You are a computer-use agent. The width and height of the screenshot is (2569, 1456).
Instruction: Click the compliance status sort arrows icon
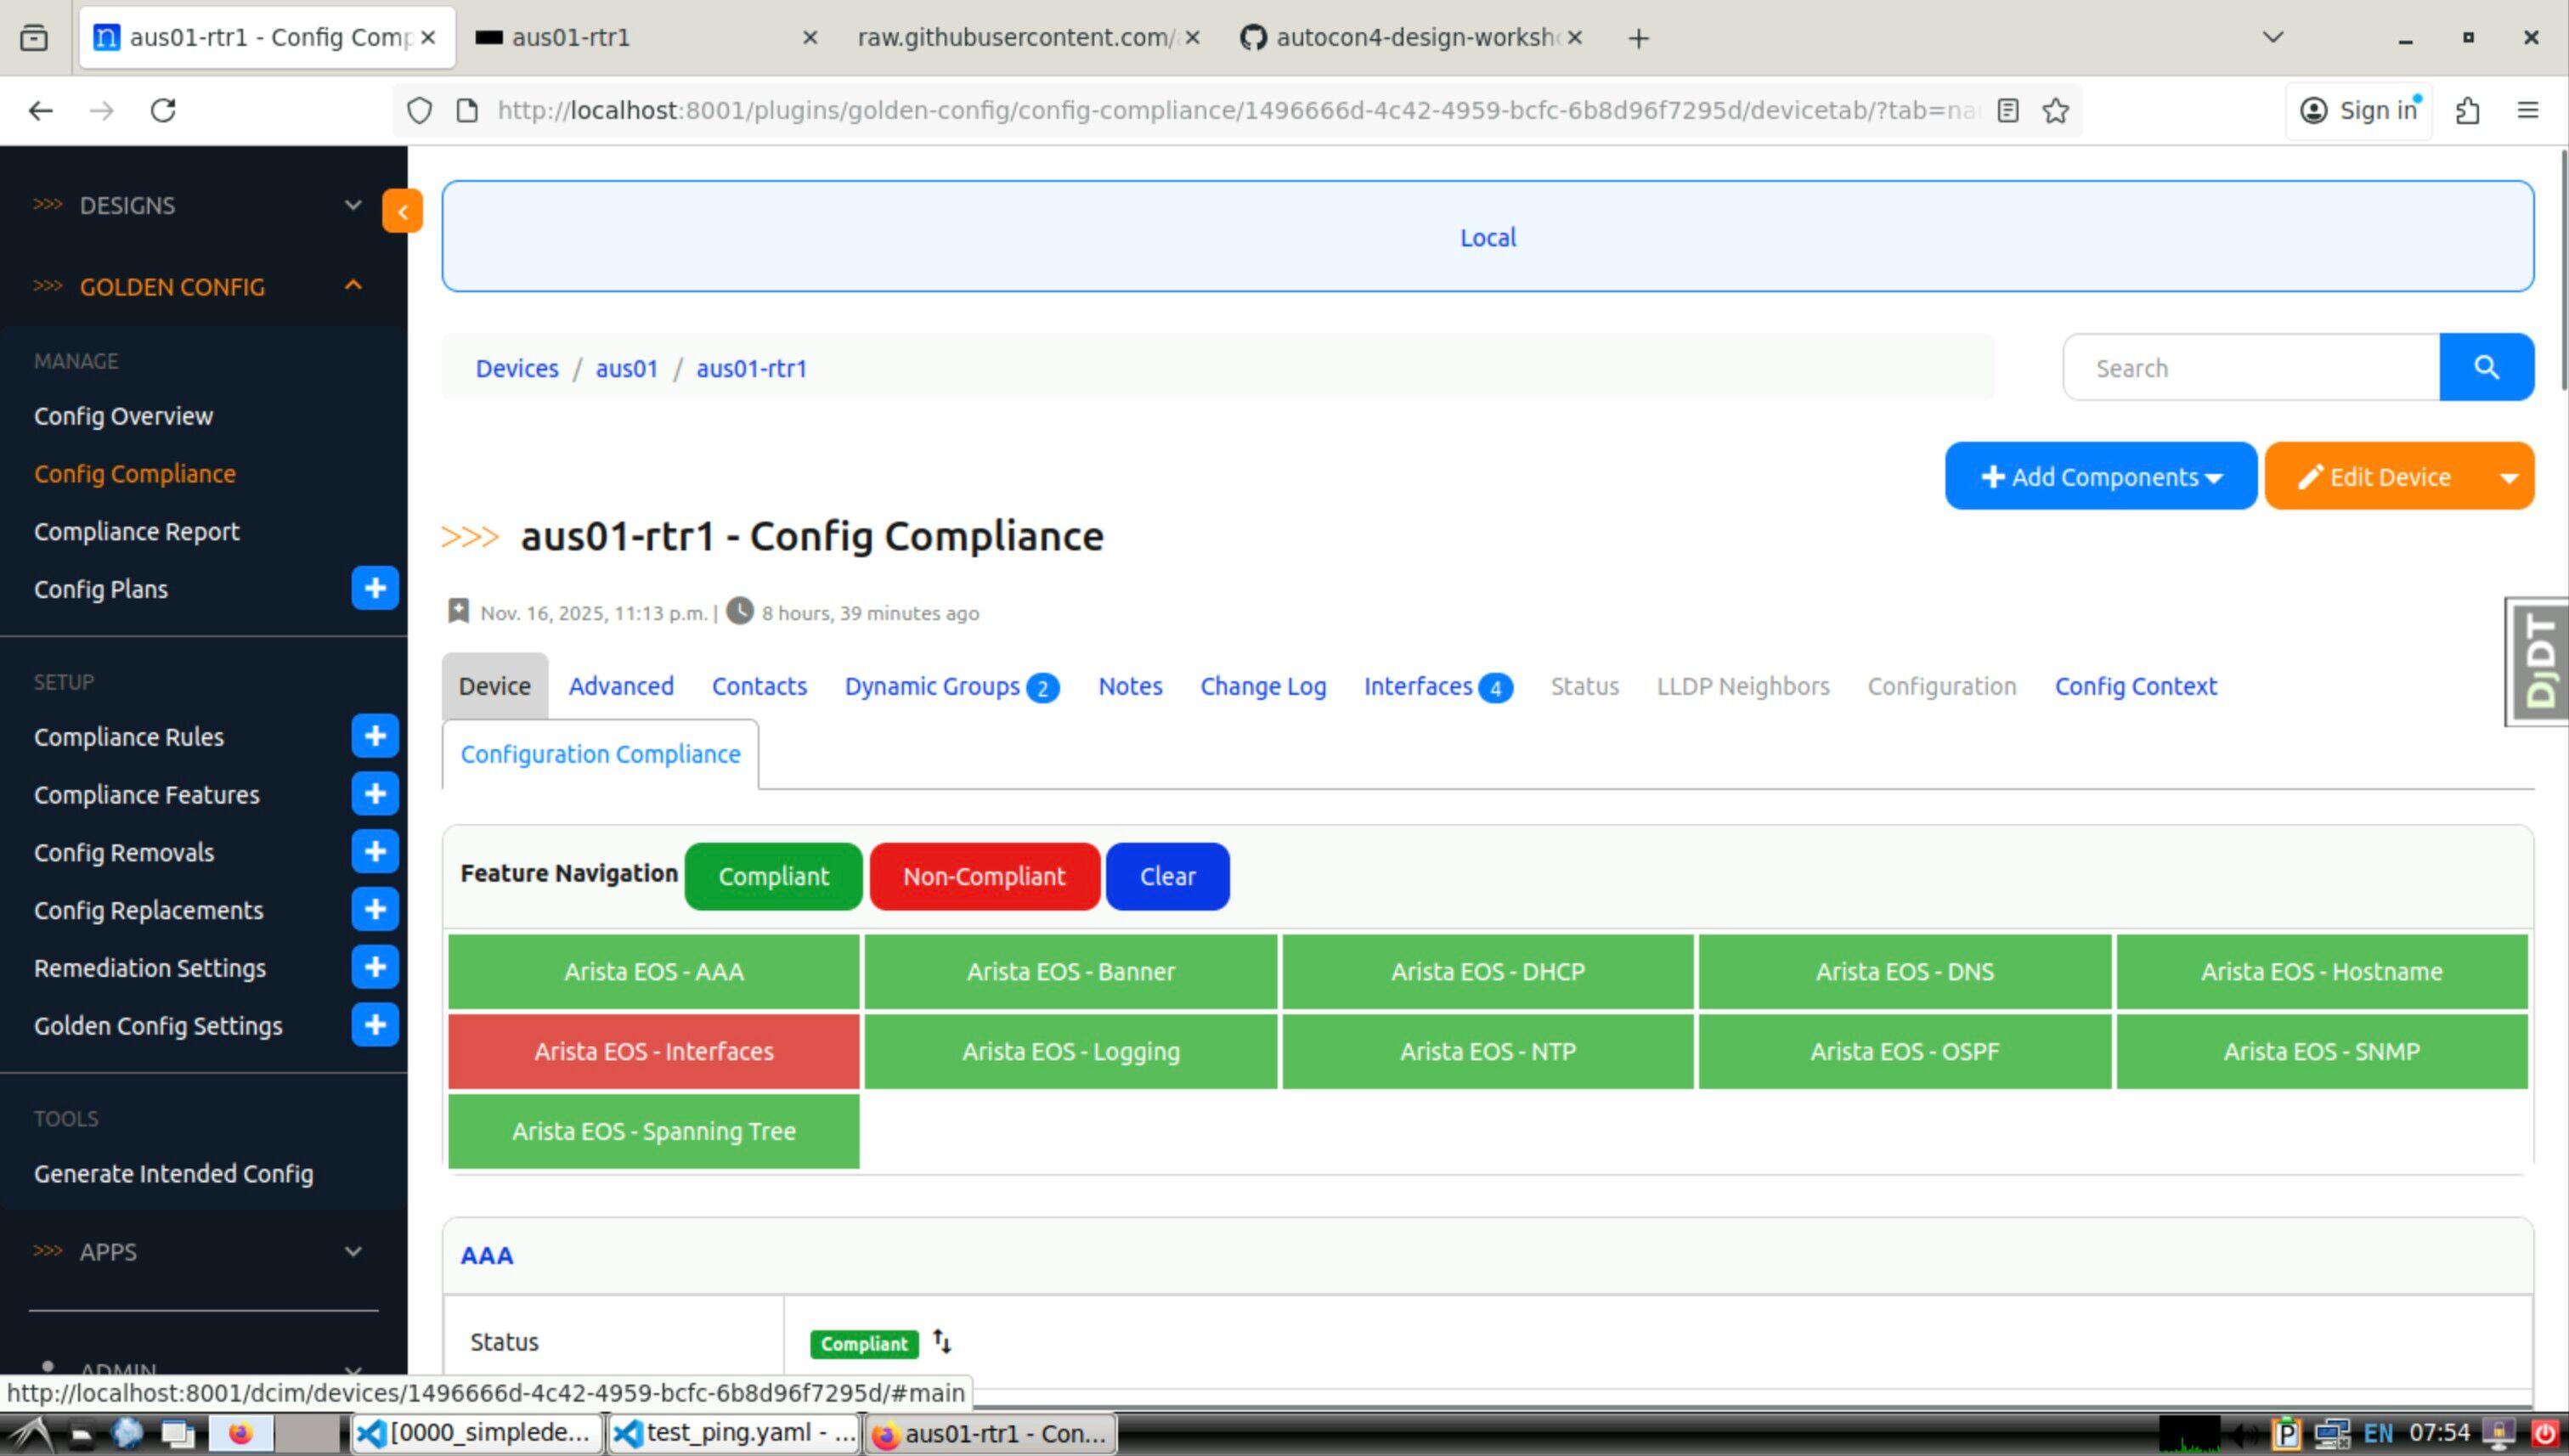[x=942, y=1341]
